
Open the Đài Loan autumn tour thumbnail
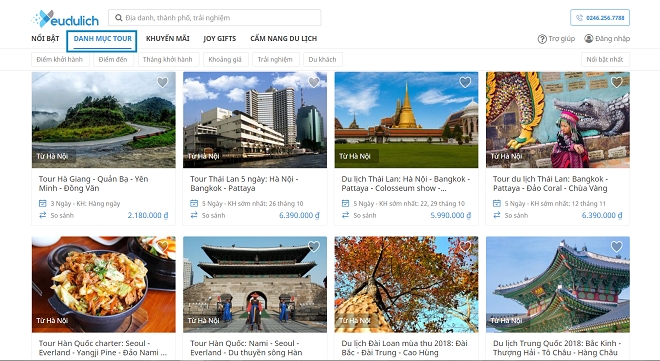point(406,284)
